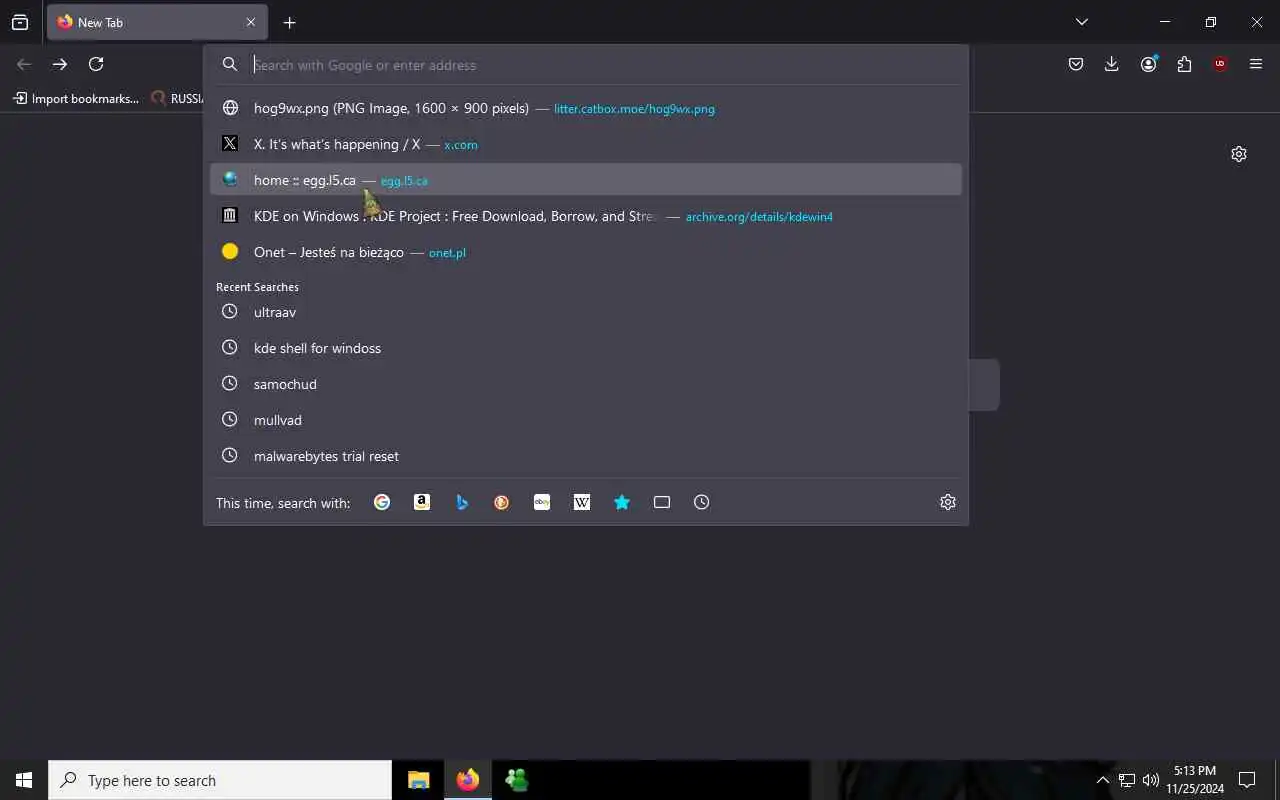1280x800 pixels.
Task: Open the home :: egg.l5.ca suggestion
Action: coord(586,180)
